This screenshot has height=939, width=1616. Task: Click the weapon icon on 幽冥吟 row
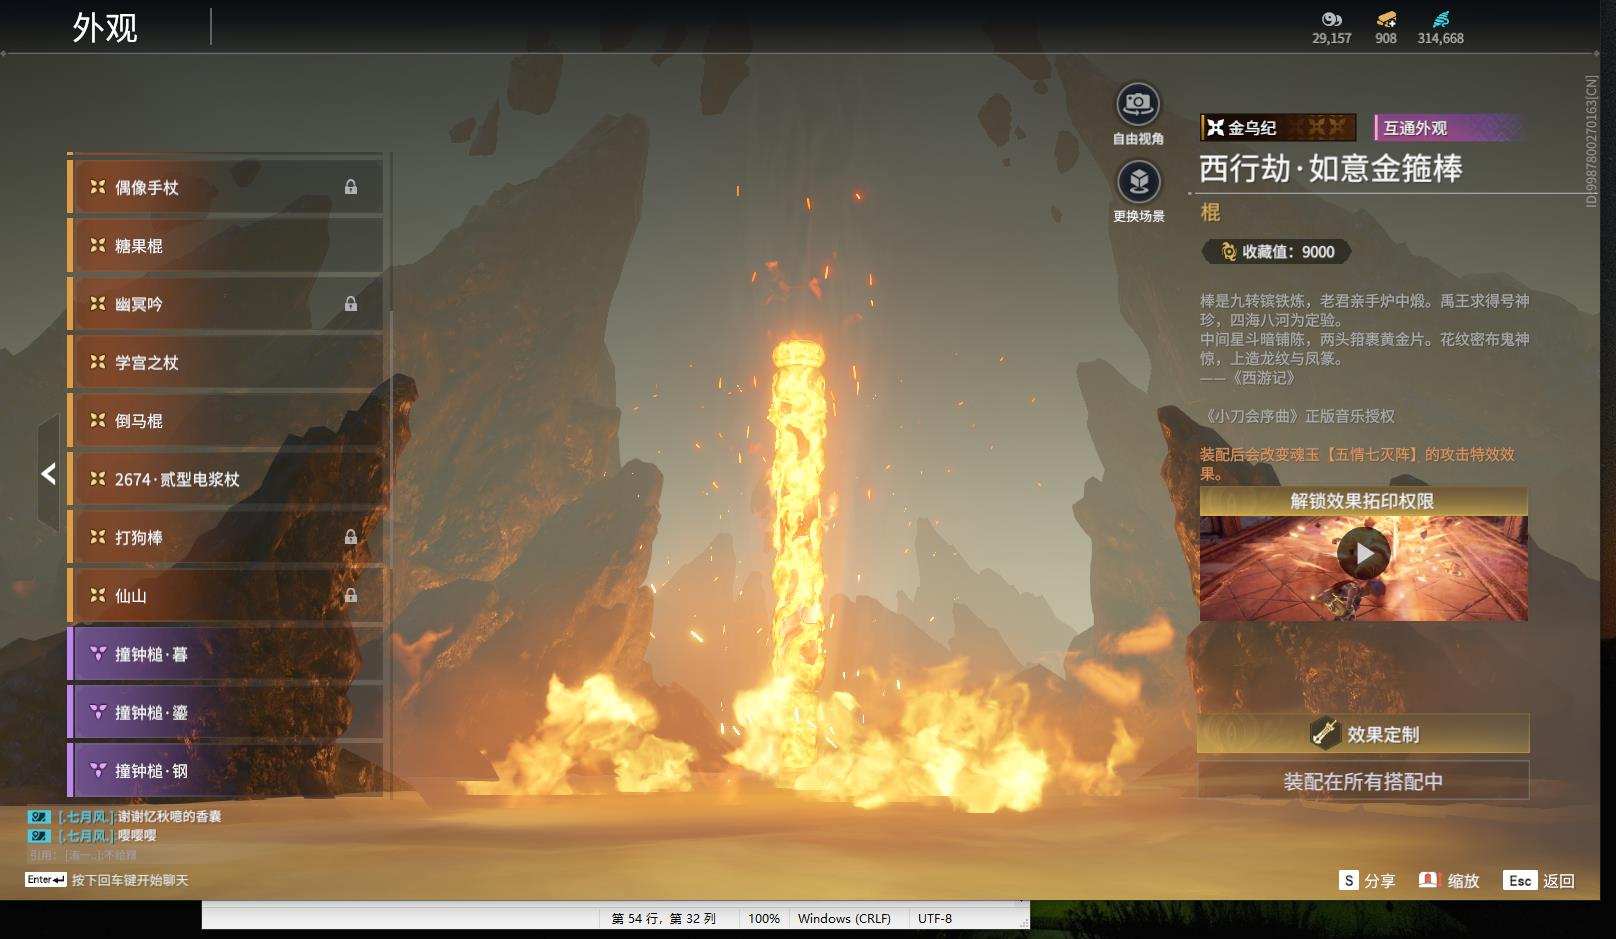(97, 303)
